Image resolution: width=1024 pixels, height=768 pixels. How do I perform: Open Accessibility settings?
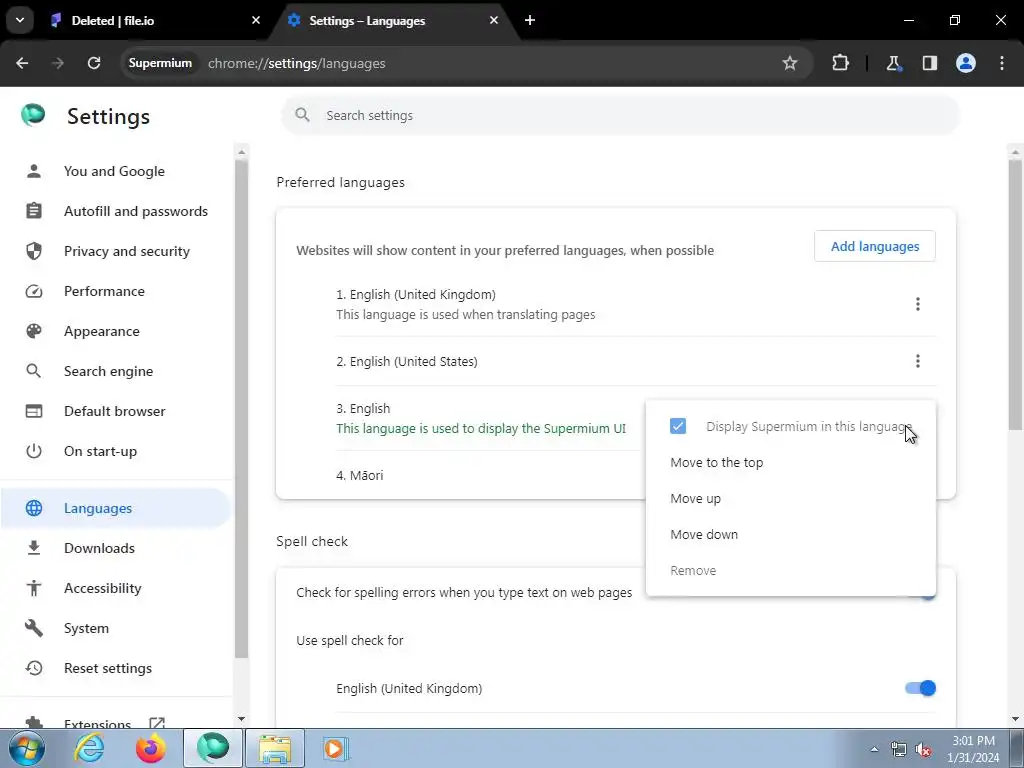pyautogui.click(x=114, y=588)
